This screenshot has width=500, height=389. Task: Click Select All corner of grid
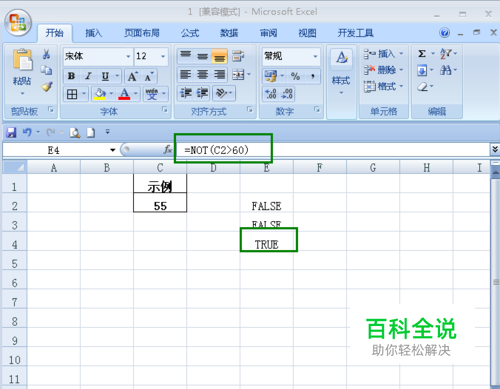(x=15, y=167)
